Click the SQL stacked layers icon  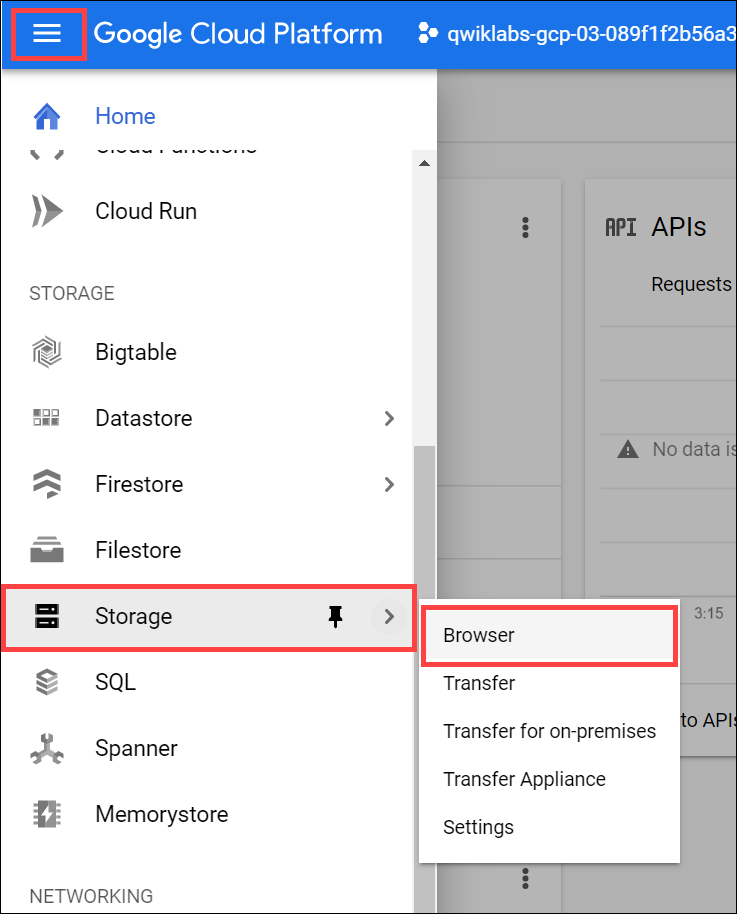click(x=47, y=682)
